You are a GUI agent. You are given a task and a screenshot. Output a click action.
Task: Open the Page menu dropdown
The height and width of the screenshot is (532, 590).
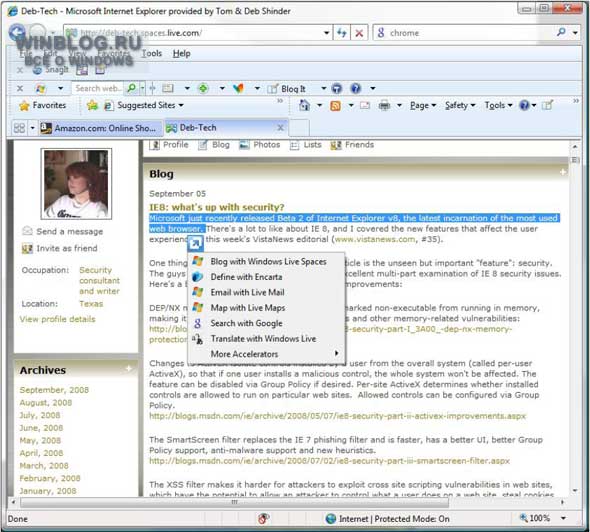pyautogui.click(x=423, y=106)
